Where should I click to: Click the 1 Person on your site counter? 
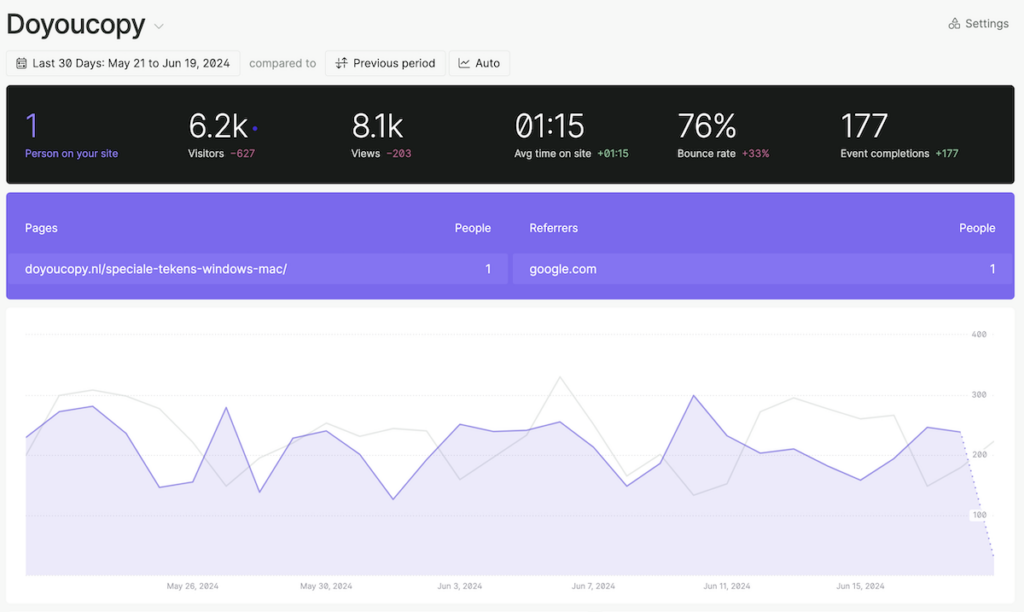point(70,135)
